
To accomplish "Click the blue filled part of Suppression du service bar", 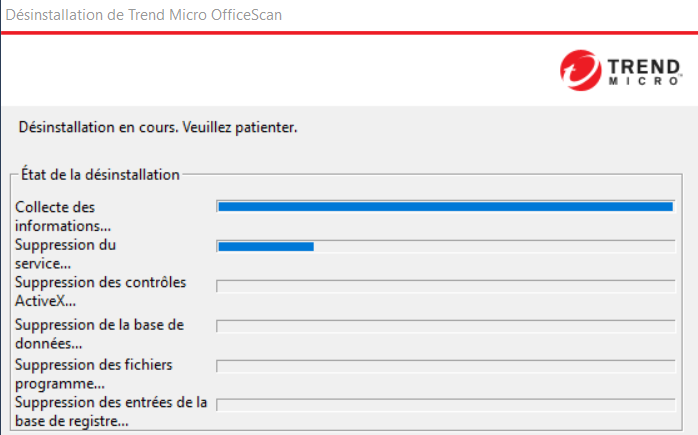I will (266, 246).
